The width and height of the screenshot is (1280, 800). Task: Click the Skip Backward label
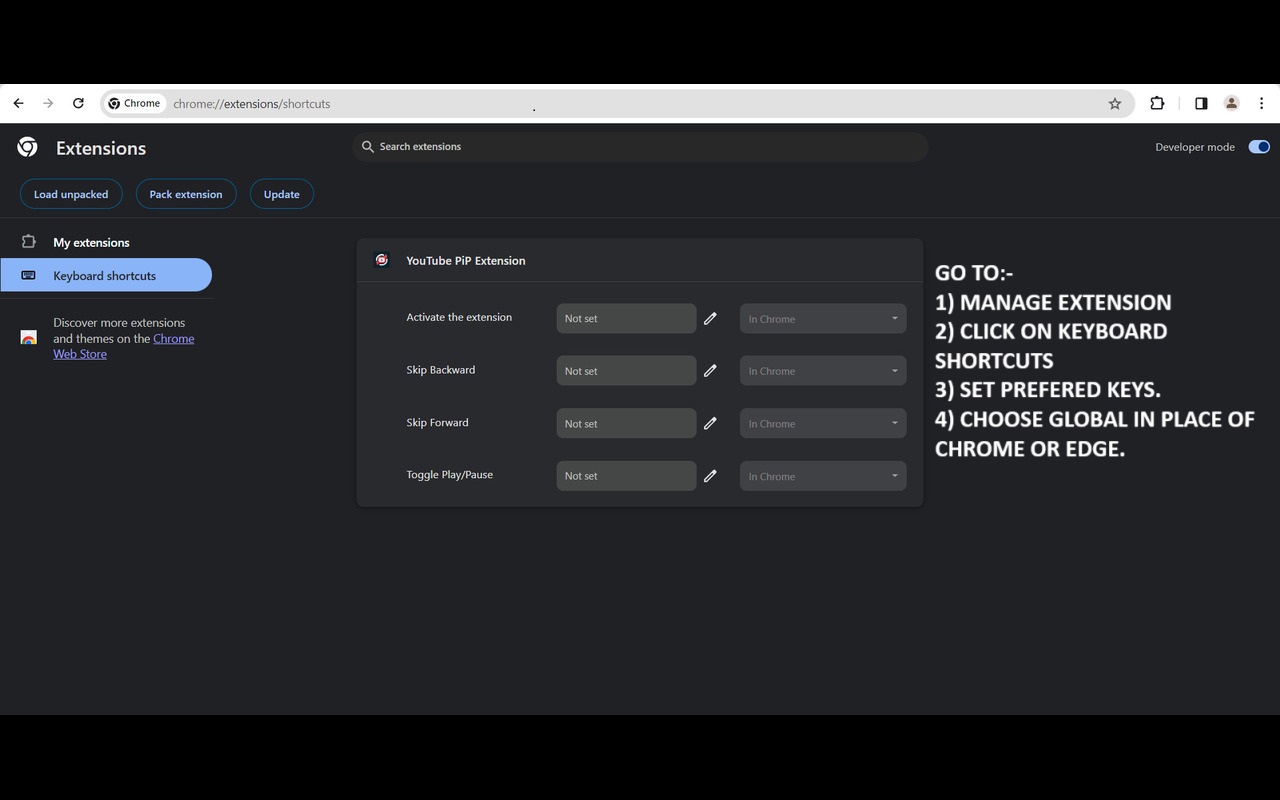tap(441, 369)
